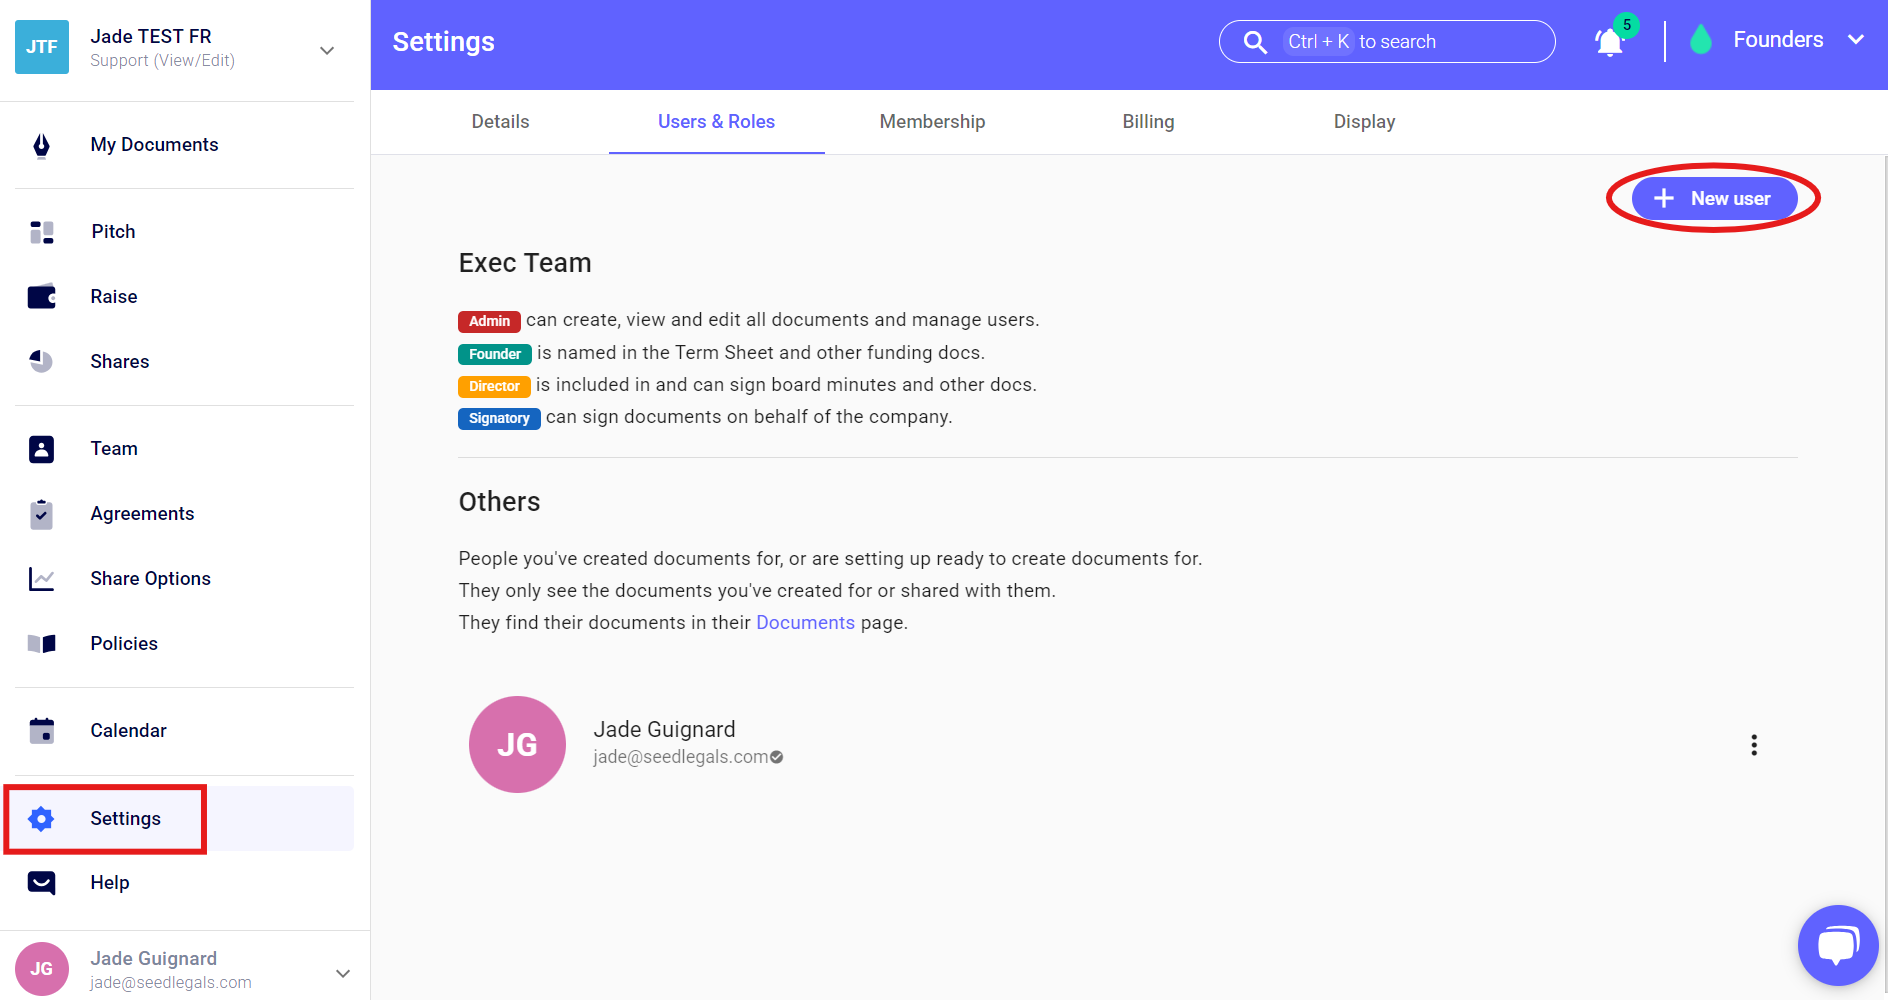Follow the Documents link
This screenshot has width=1888, height=1000.
click(x=805, y=623)
